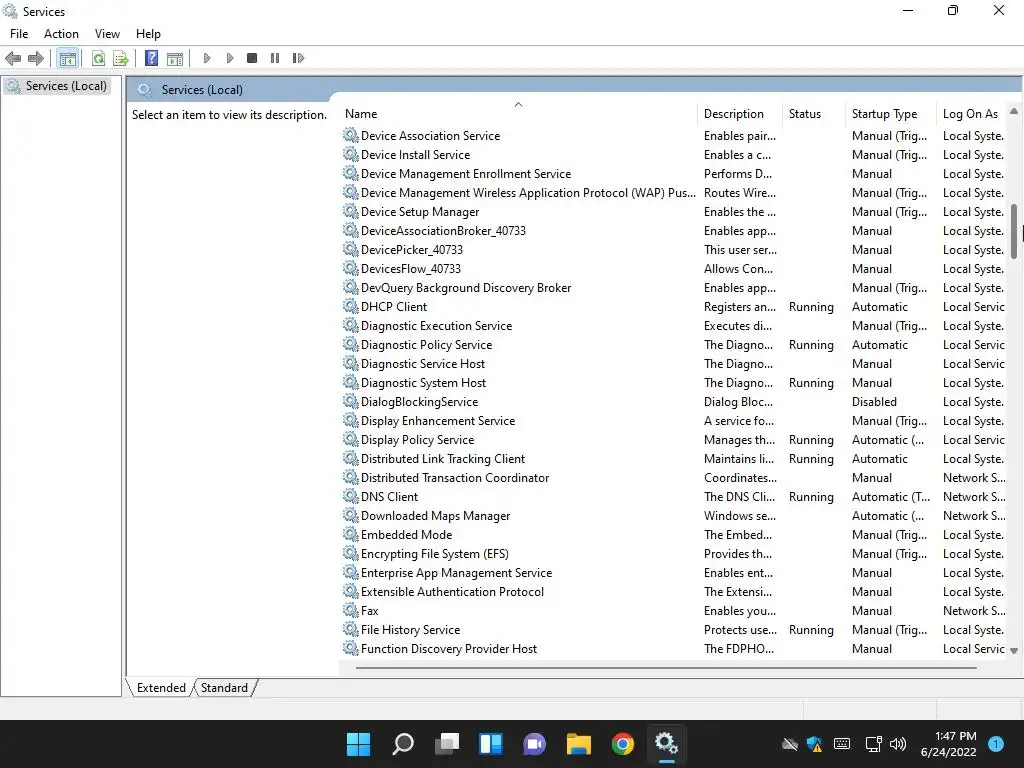Viewport: 1024px width, 768px height.
Task: Select the Device Install Service row
Action: click(674, 155)
